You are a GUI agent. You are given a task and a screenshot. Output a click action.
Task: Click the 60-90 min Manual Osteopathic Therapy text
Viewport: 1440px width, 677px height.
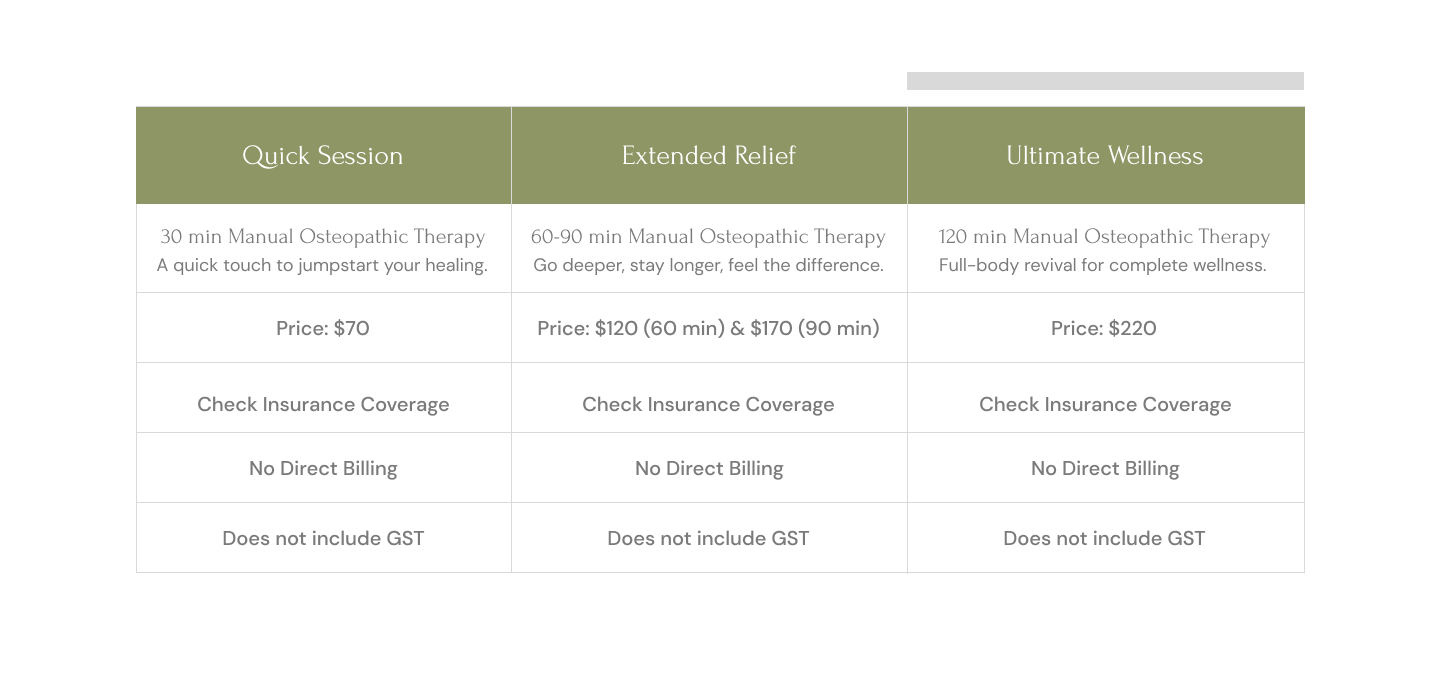pyautogui.click(x=708, y=237)
